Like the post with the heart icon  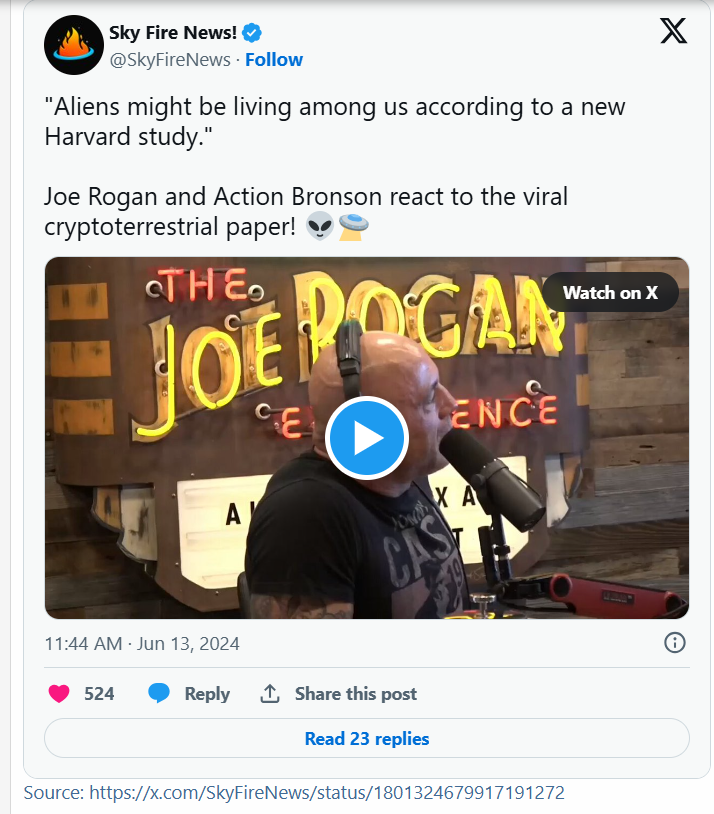tap(60, 694)
